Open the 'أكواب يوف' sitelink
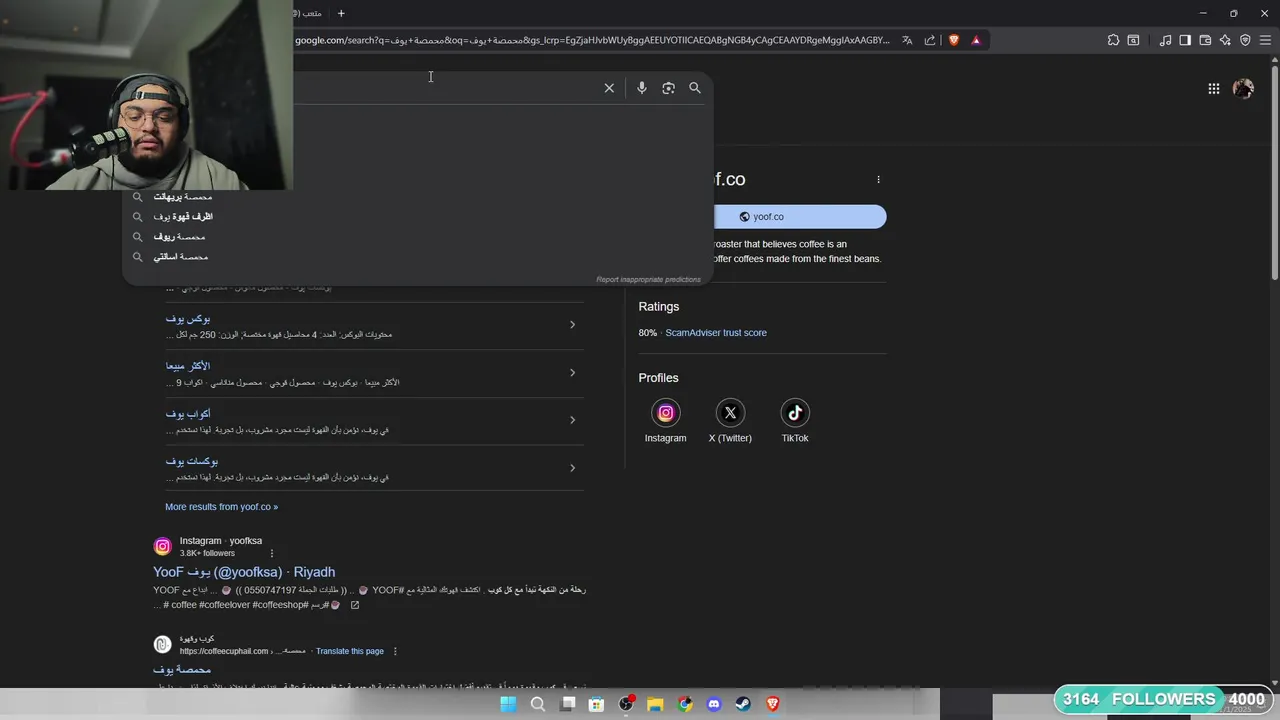 click(x=188, y=413)
